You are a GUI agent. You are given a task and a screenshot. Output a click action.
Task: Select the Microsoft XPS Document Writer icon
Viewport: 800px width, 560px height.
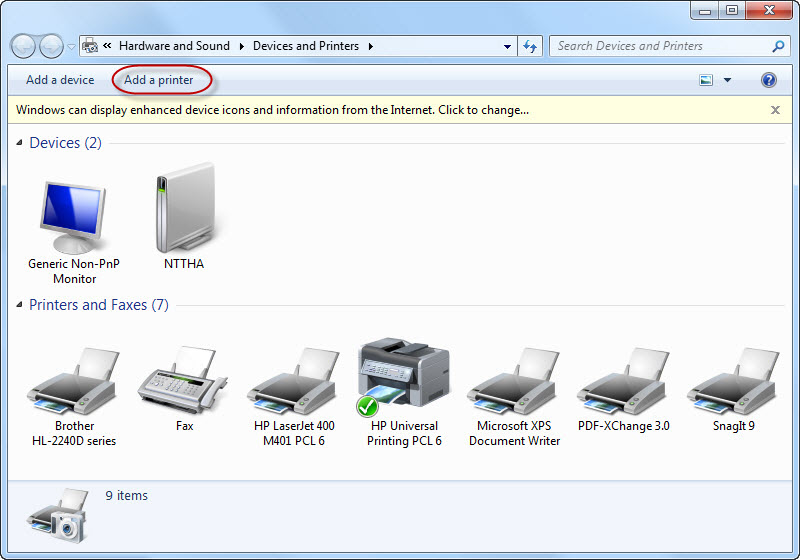click(513, 380)
